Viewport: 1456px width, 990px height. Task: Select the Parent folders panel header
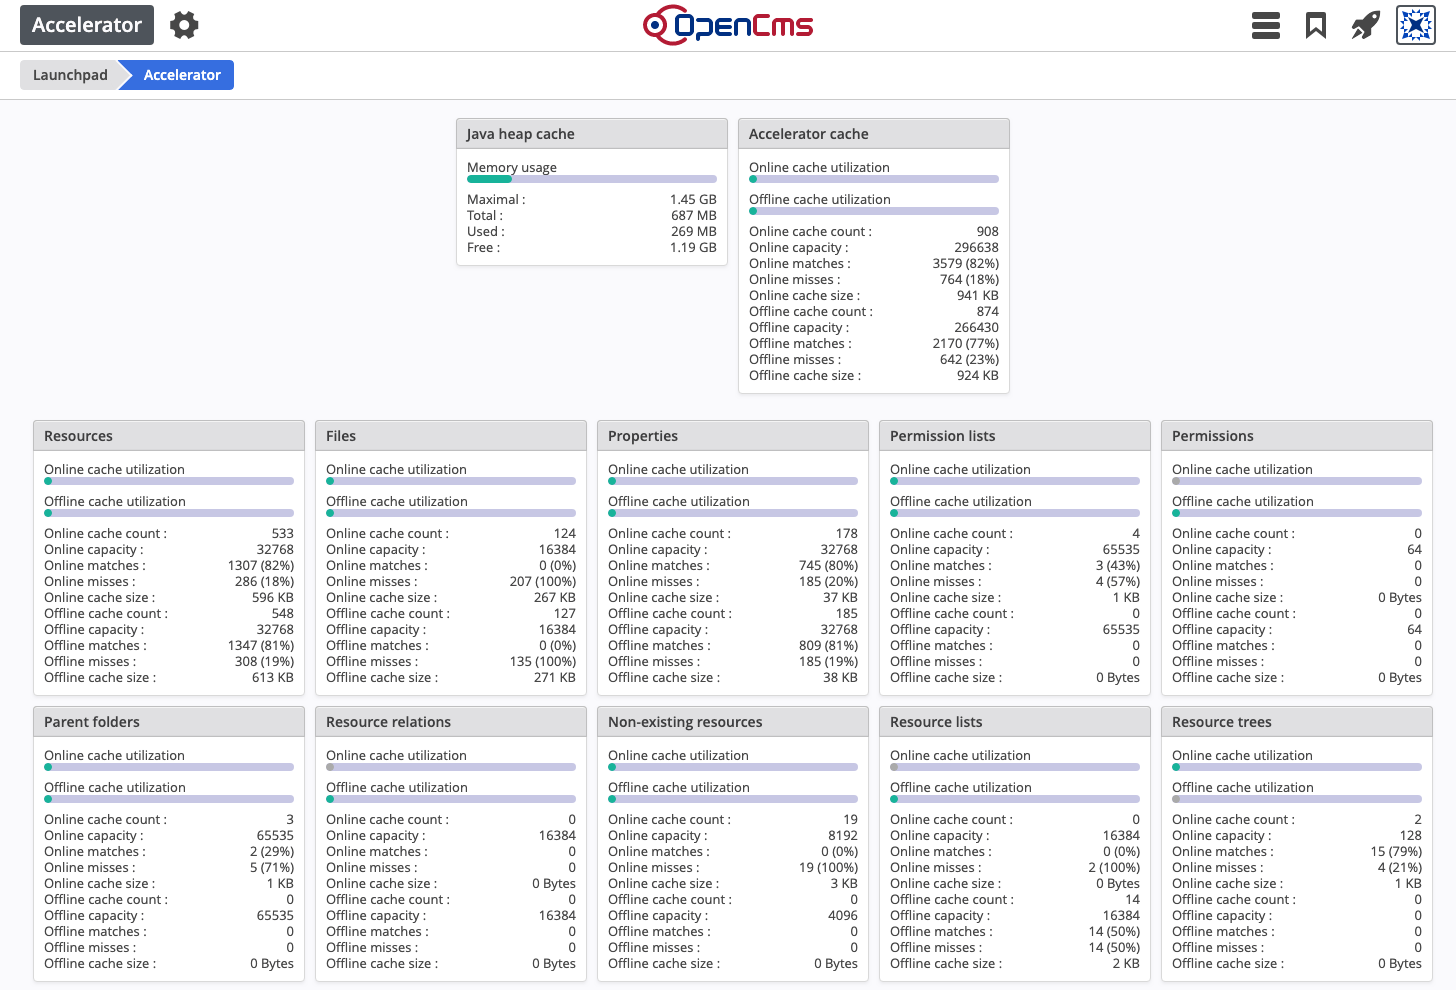[169, 722]
